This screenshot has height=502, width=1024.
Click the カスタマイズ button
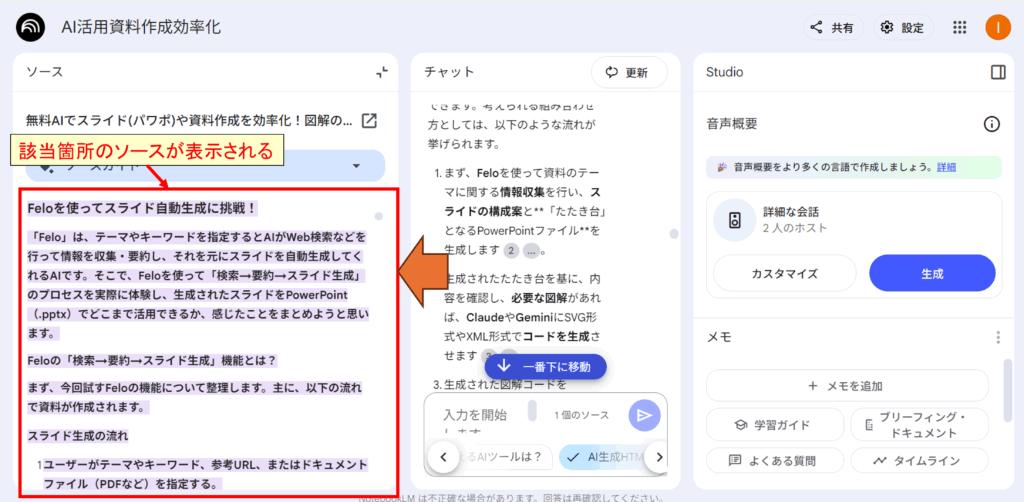(x=784, y=273)
